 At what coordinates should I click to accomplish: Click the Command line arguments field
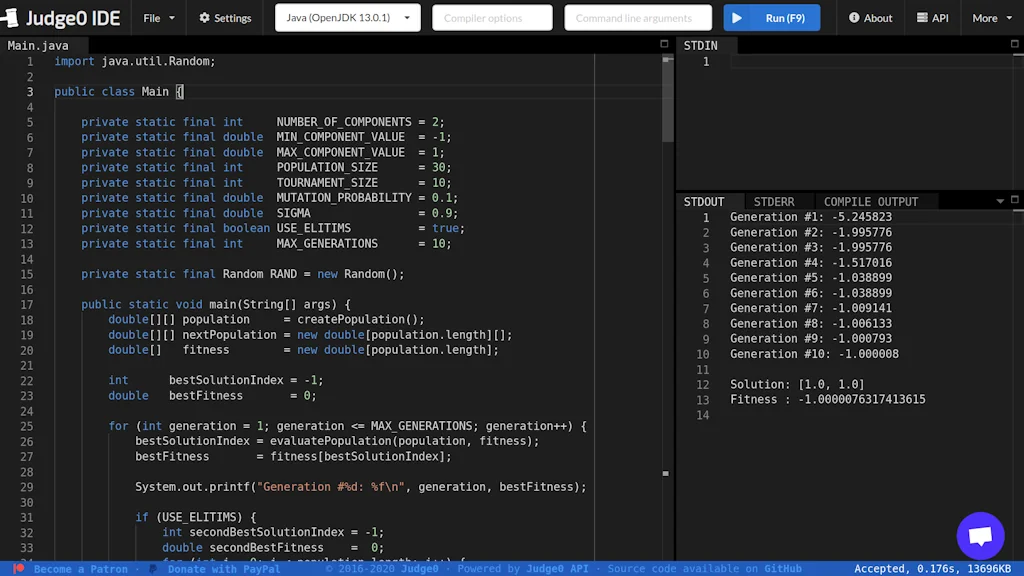pos(637,17)
